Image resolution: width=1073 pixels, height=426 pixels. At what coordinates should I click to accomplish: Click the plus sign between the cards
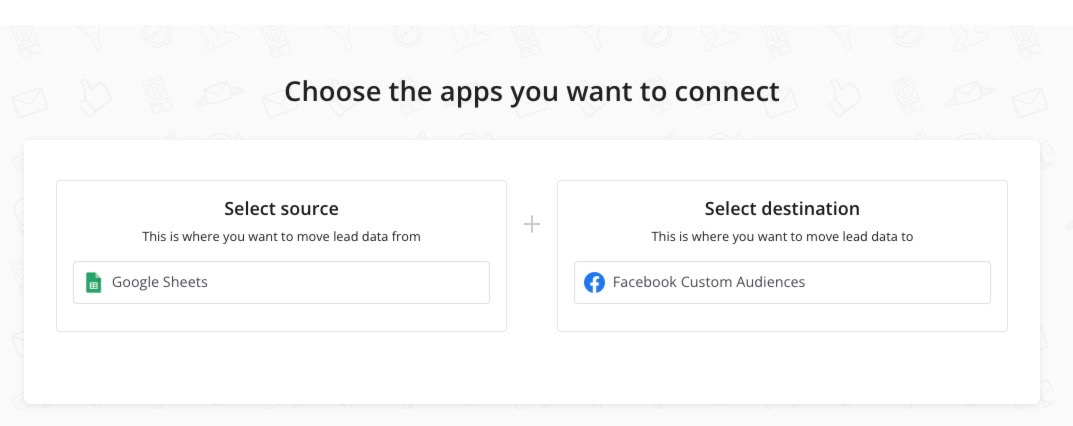point(532,224)
